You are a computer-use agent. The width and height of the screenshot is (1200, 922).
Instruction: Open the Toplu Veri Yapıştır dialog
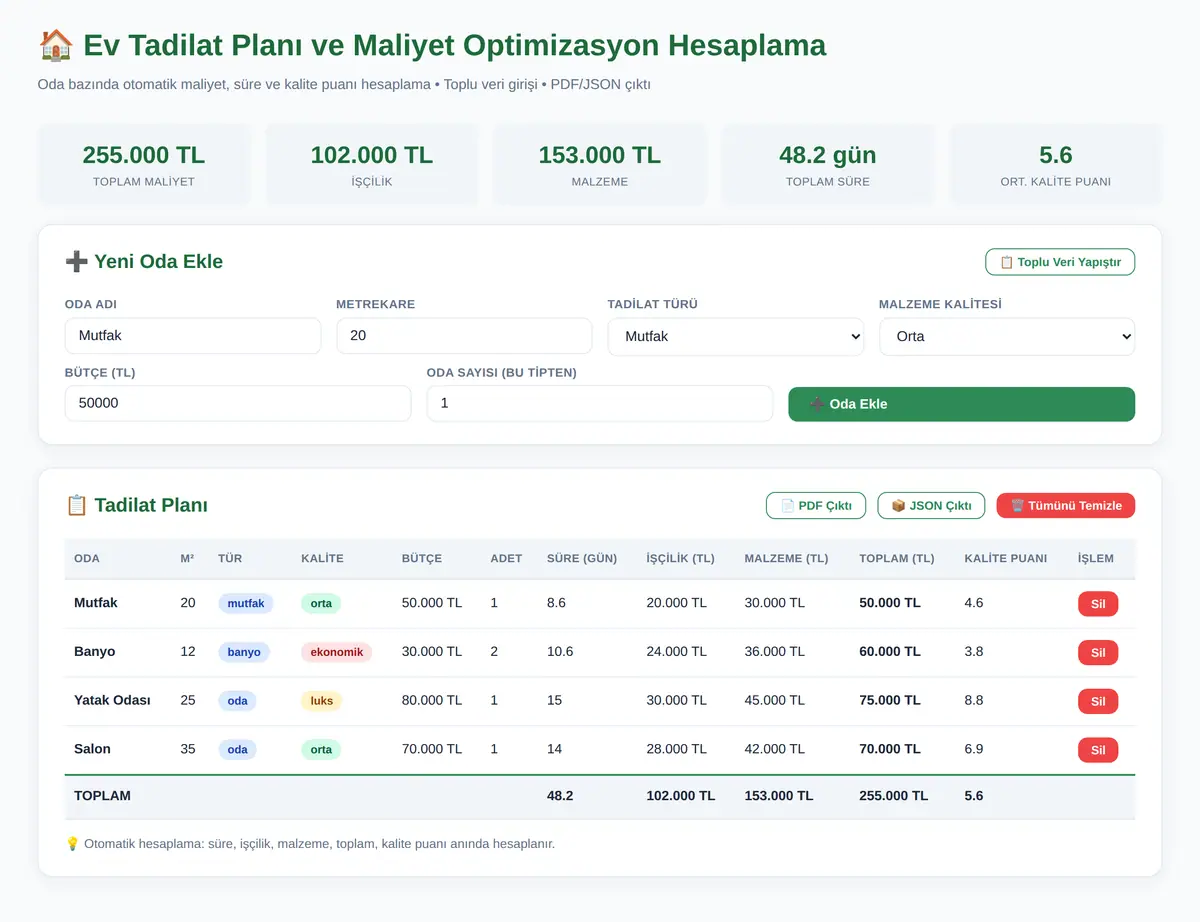1060,262
